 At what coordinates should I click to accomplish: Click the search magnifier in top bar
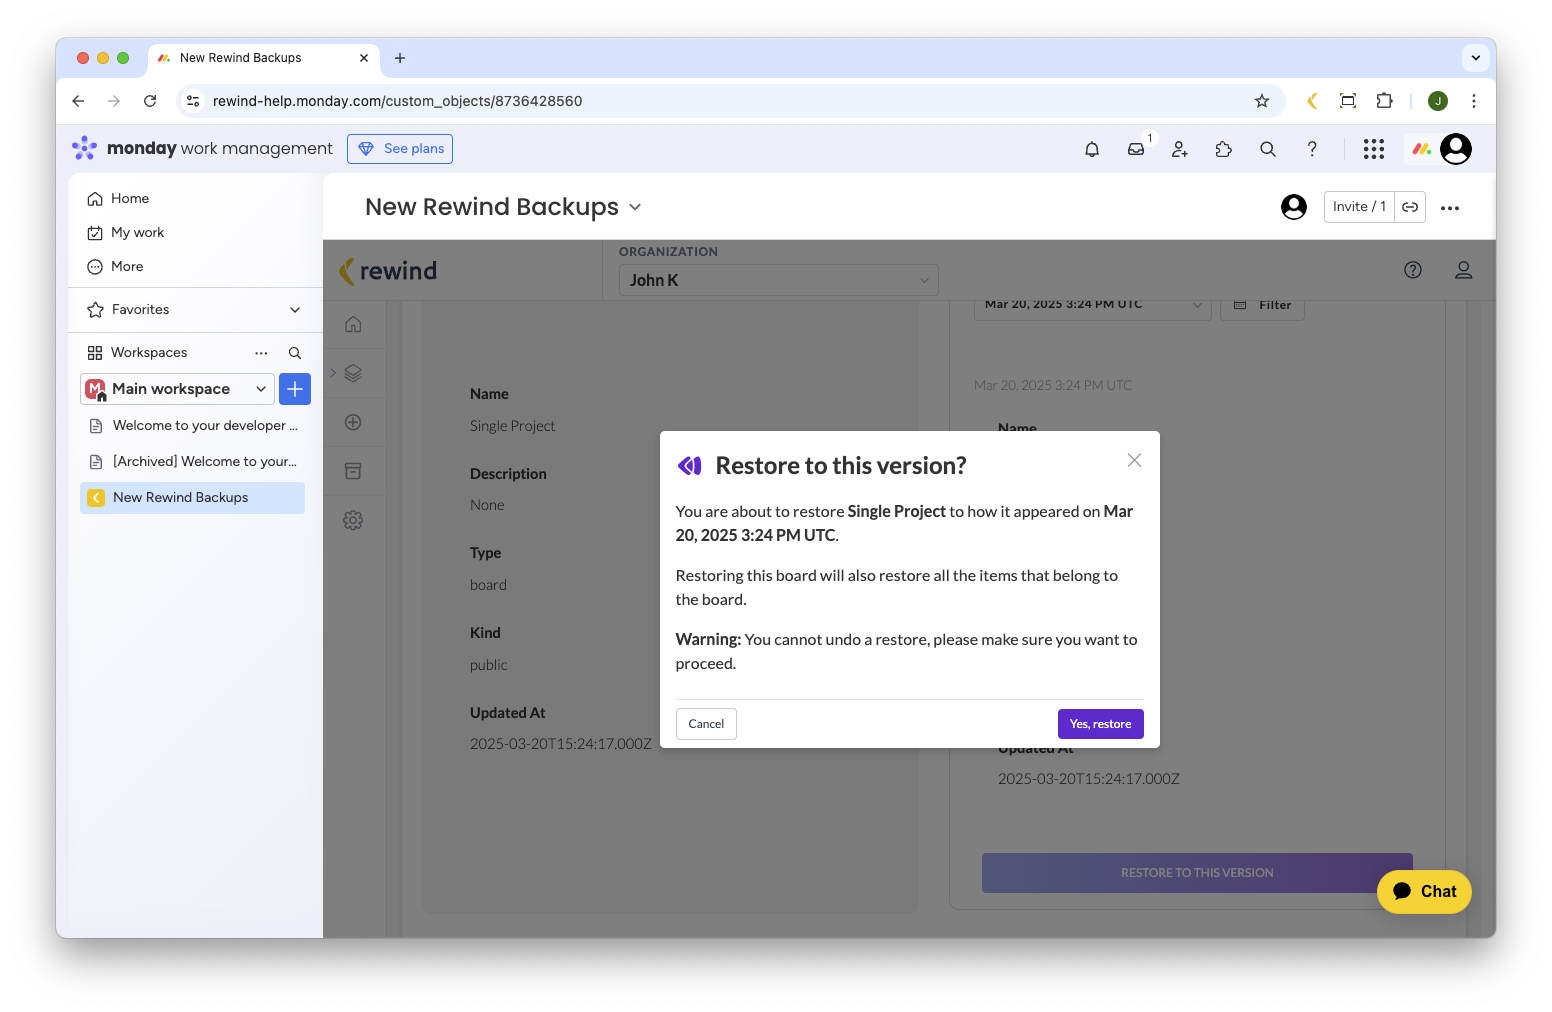tap(1268, 149)
